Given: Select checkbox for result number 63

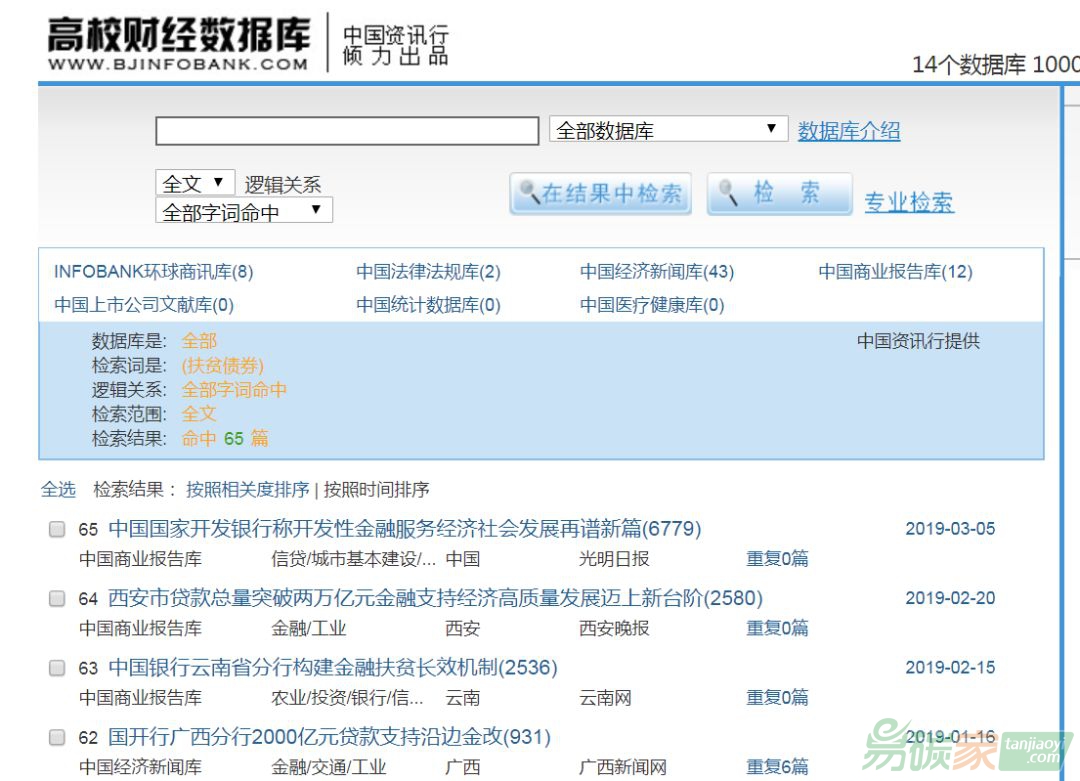Looking at the screenshot, I should coord(57,668).
